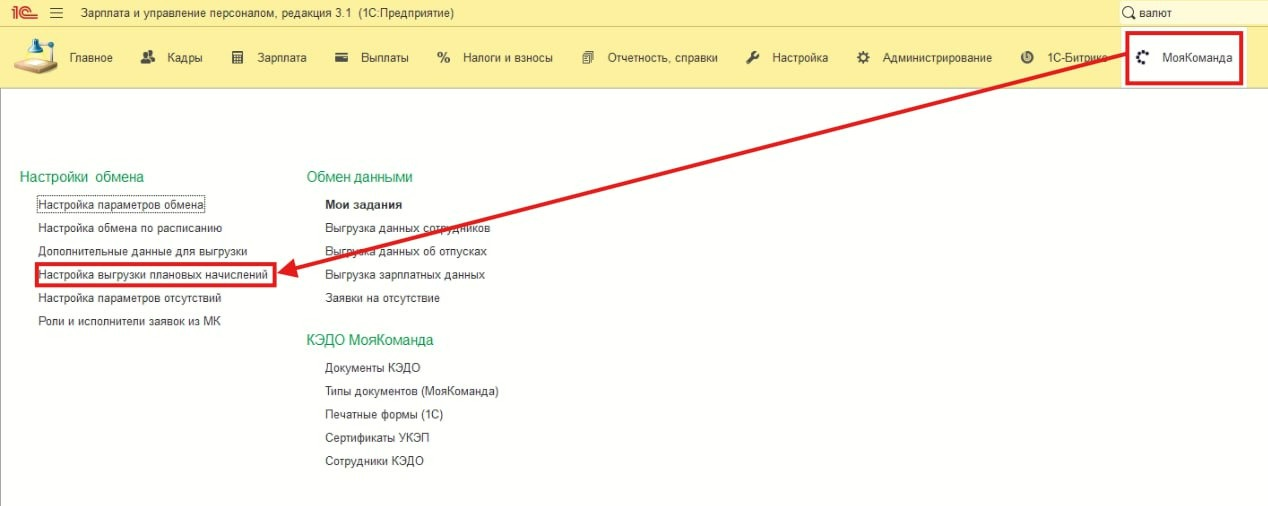The width and height of the screenshot is (1268, 506).
Task: Open Настройка параметров обмена
Action: 121,204
